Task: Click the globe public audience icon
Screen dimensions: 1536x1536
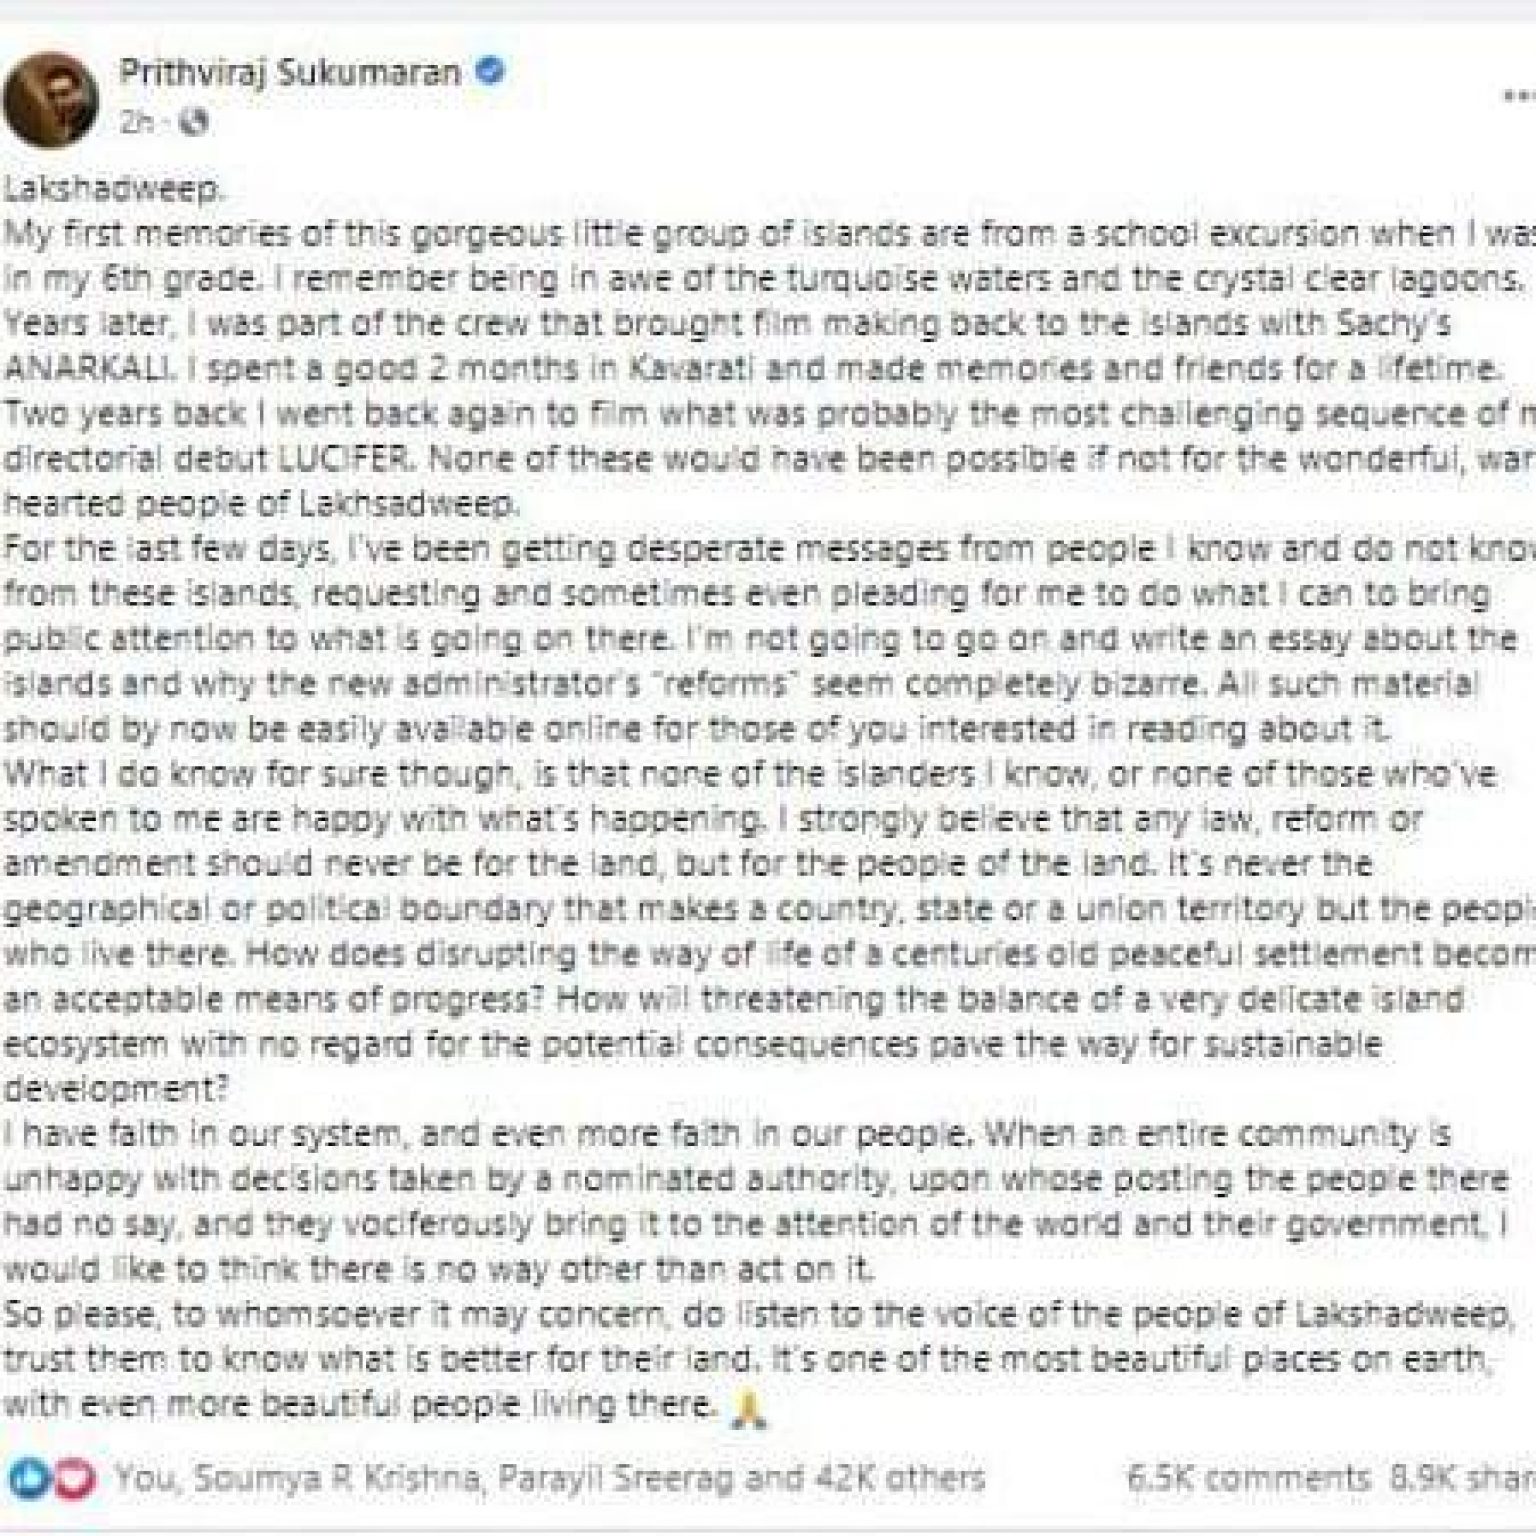Action: [193, 122]
